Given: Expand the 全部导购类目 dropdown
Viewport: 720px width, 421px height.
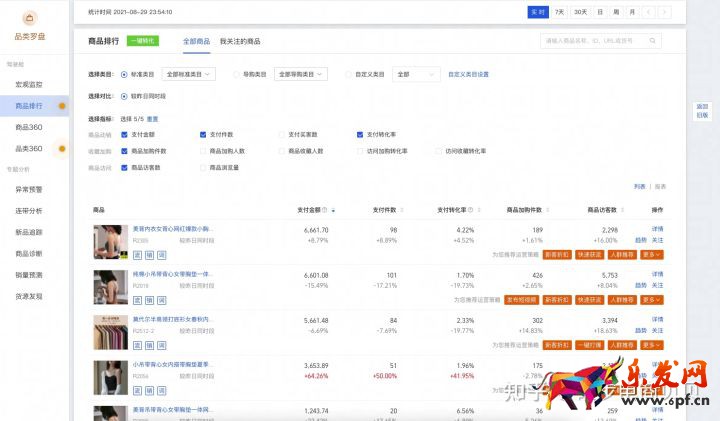Looking at the screenshot, I should (x=299, y=74).
